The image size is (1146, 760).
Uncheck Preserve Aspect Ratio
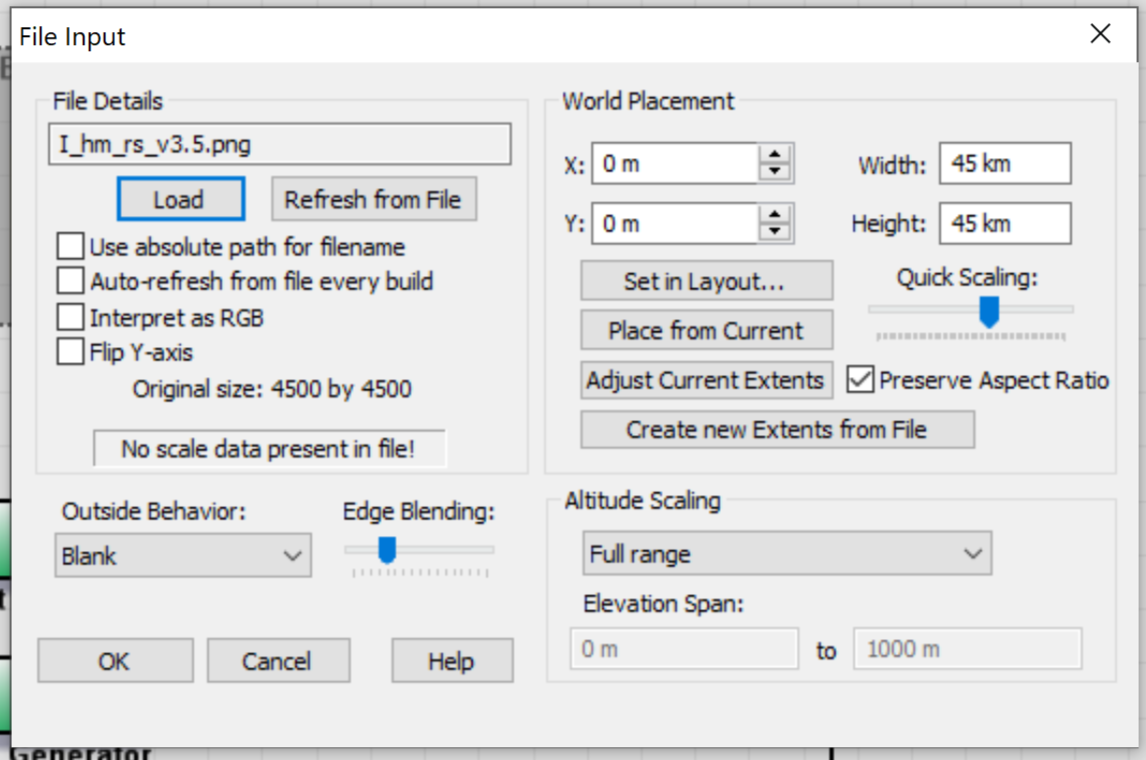point(860,381)
